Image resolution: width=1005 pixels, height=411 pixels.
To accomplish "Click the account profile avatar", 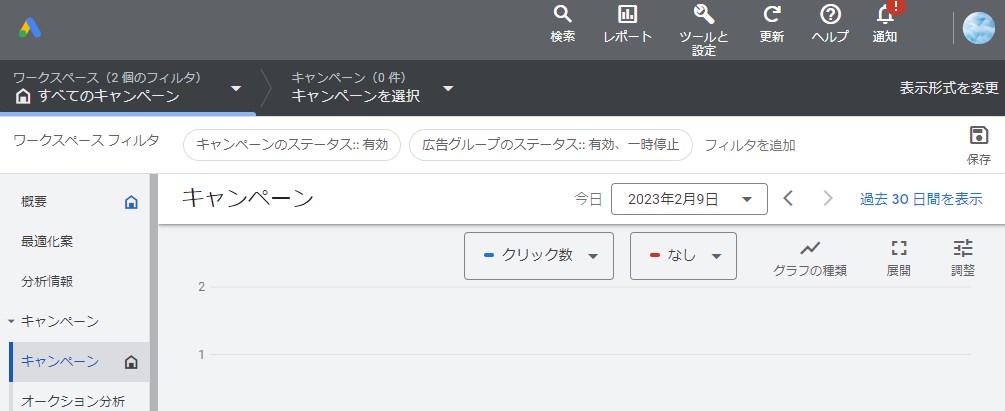I will point(978,28).
